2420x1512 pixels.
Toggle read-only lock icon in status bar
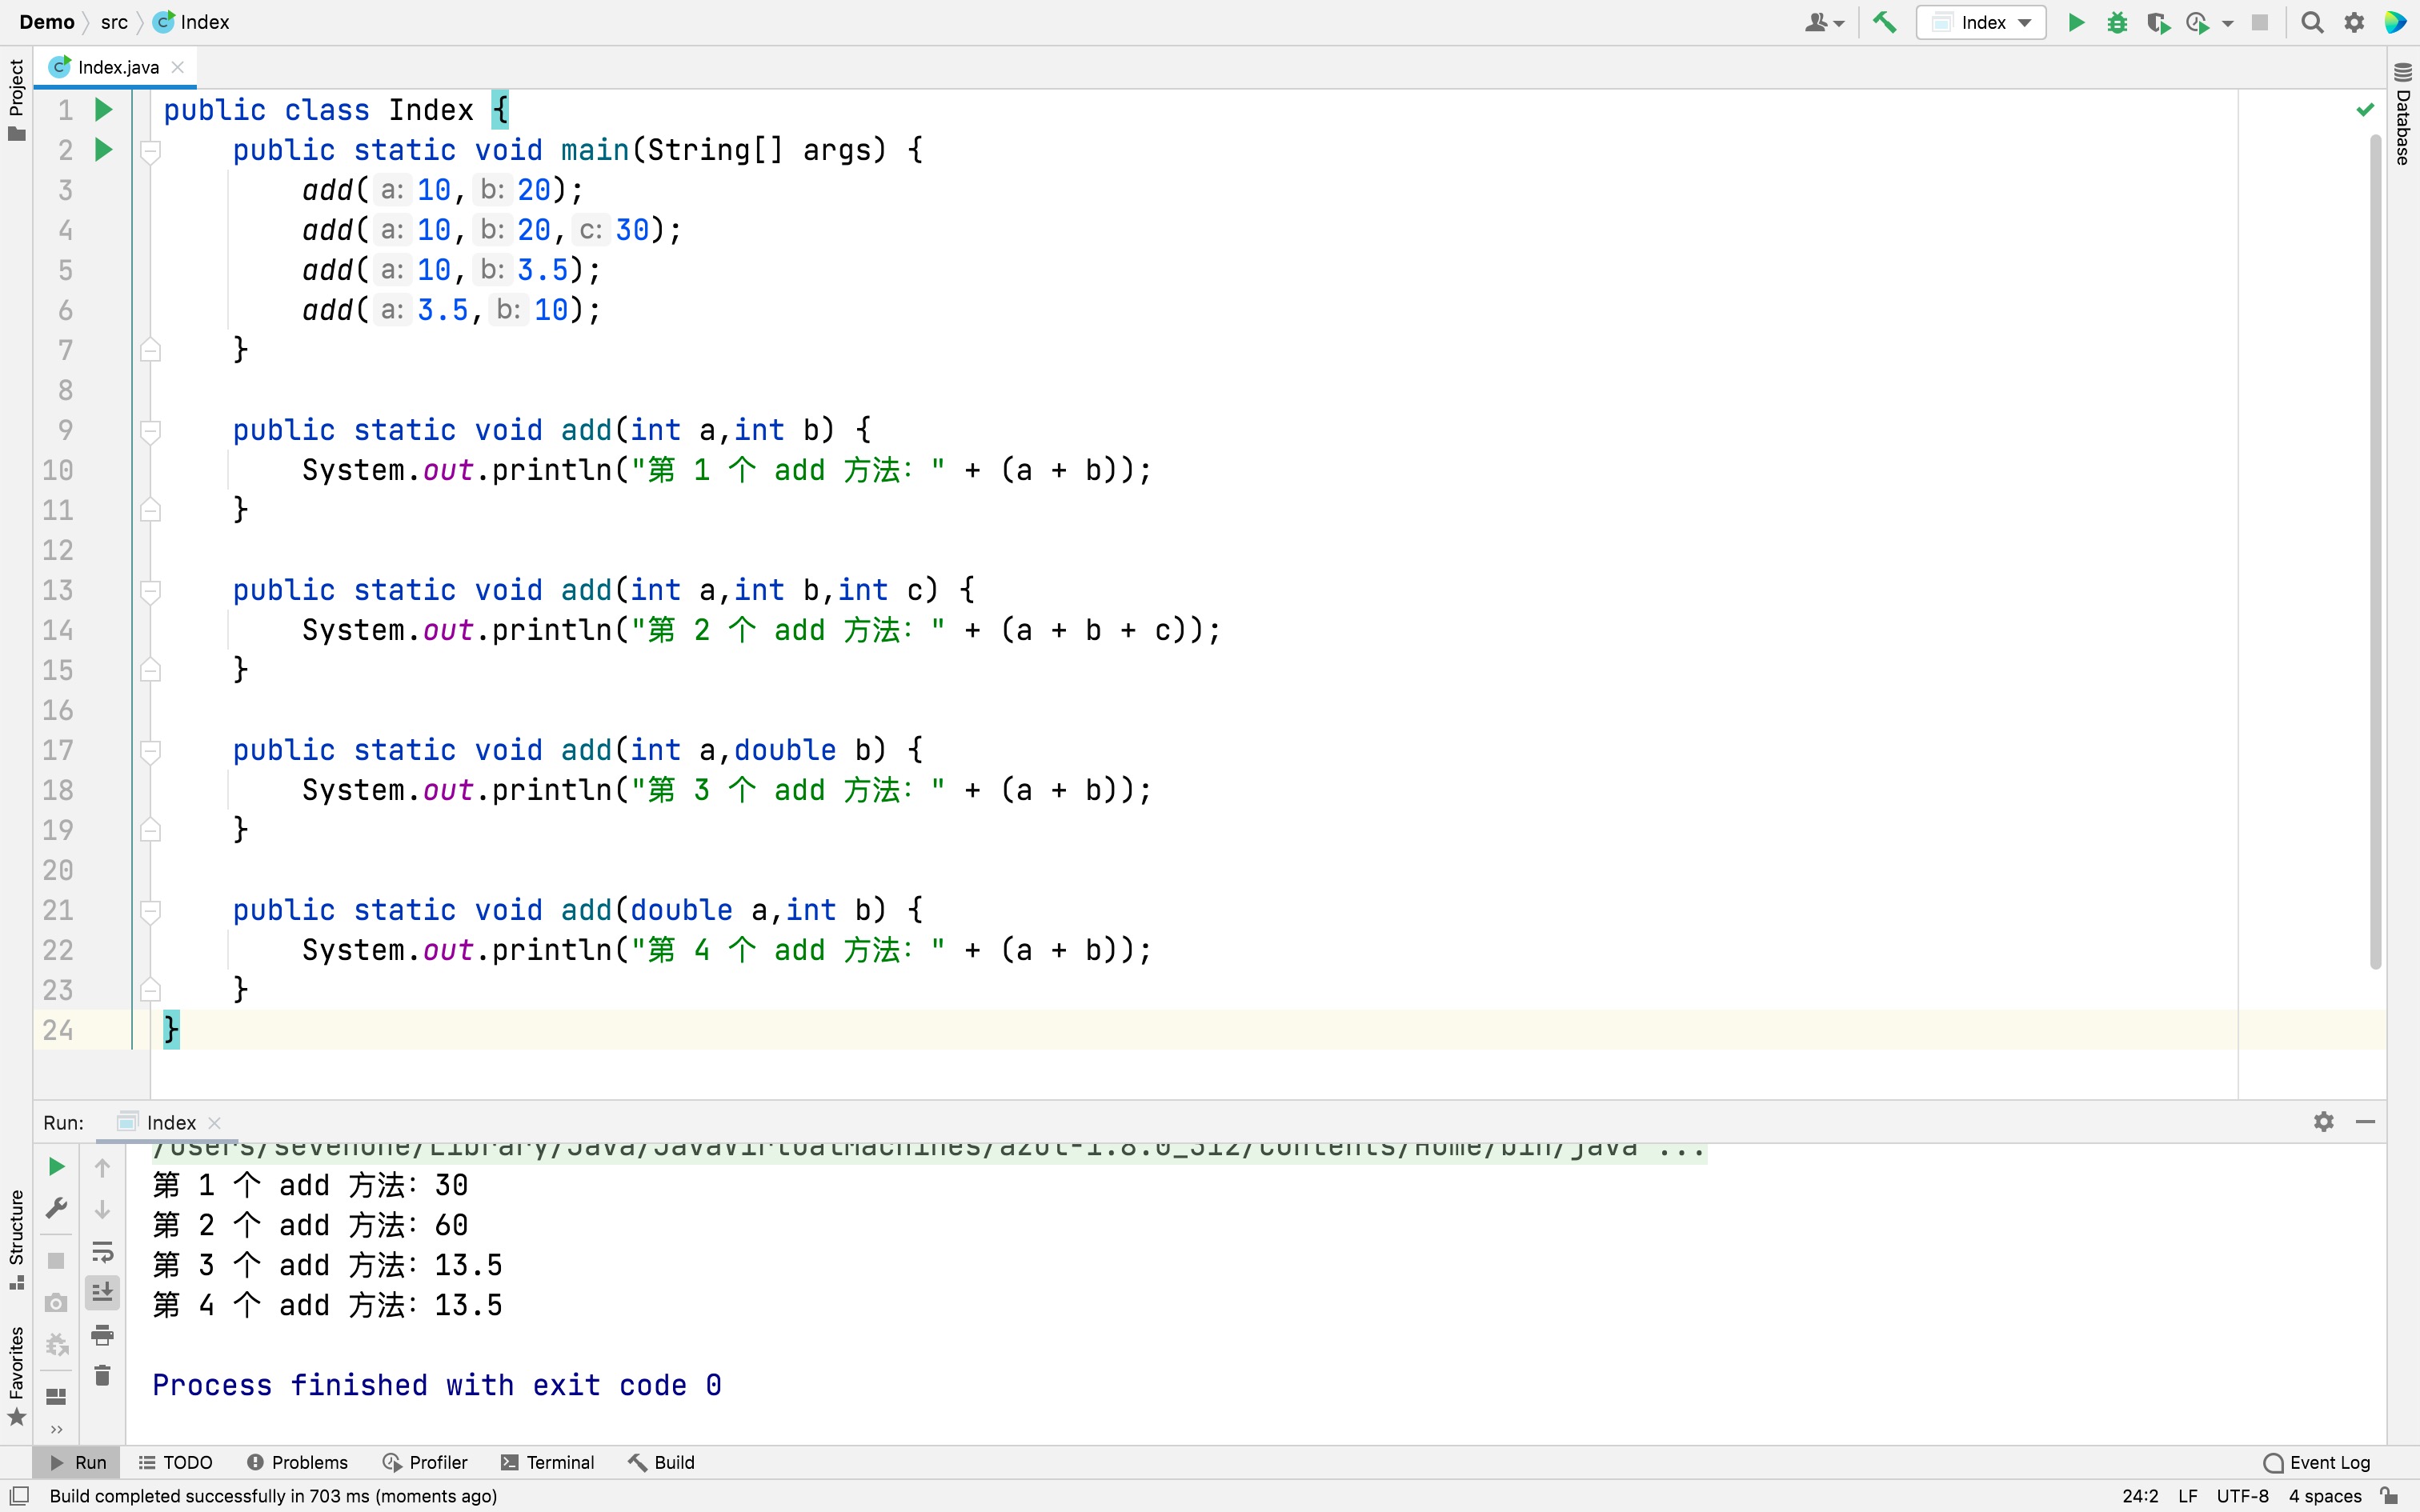point(2389,1496)
